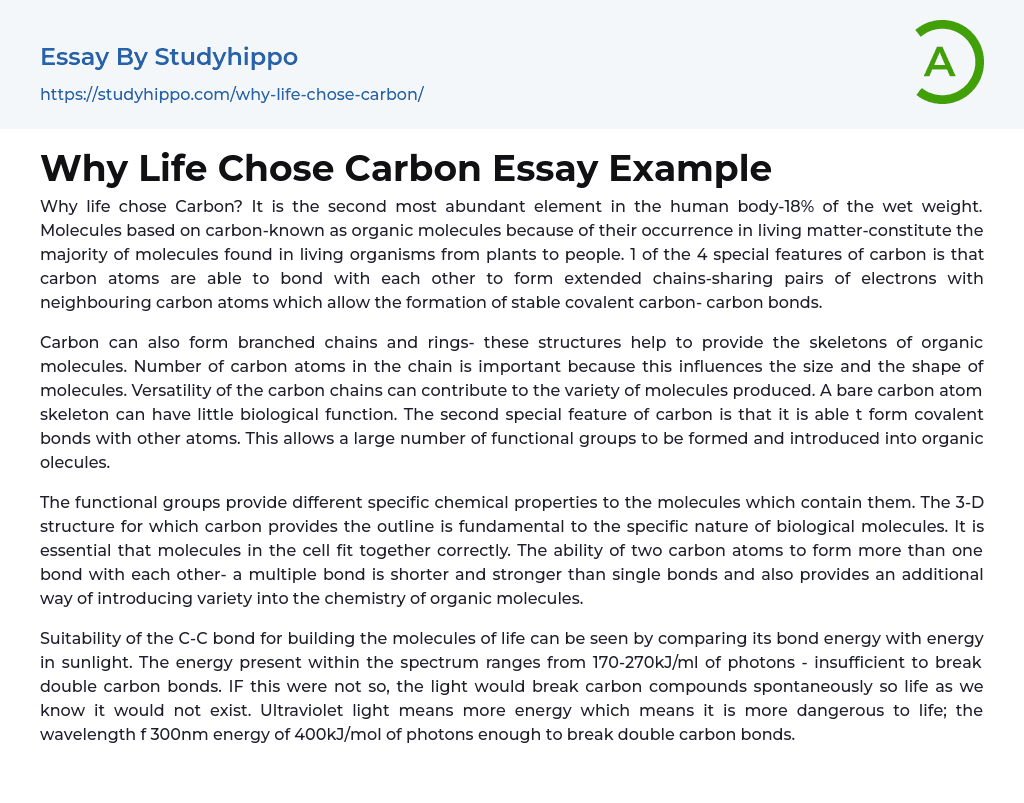The height and width of the screenshot is (803, 1024).
Task: Click the word 'olecules.' ending the second paragraph
Action: [x=75, y=462]
